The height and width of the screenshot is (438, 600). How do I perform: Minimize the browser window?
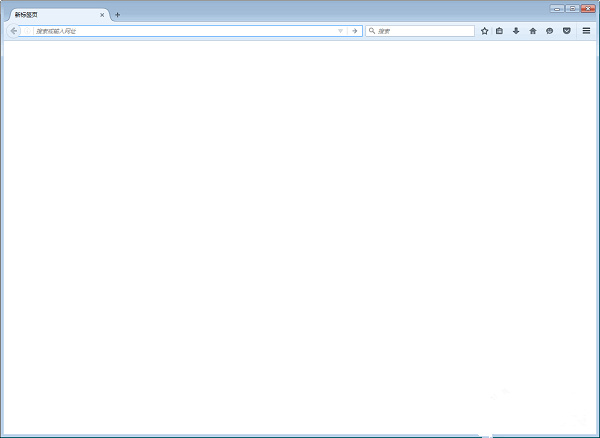(x=557, y=8)
